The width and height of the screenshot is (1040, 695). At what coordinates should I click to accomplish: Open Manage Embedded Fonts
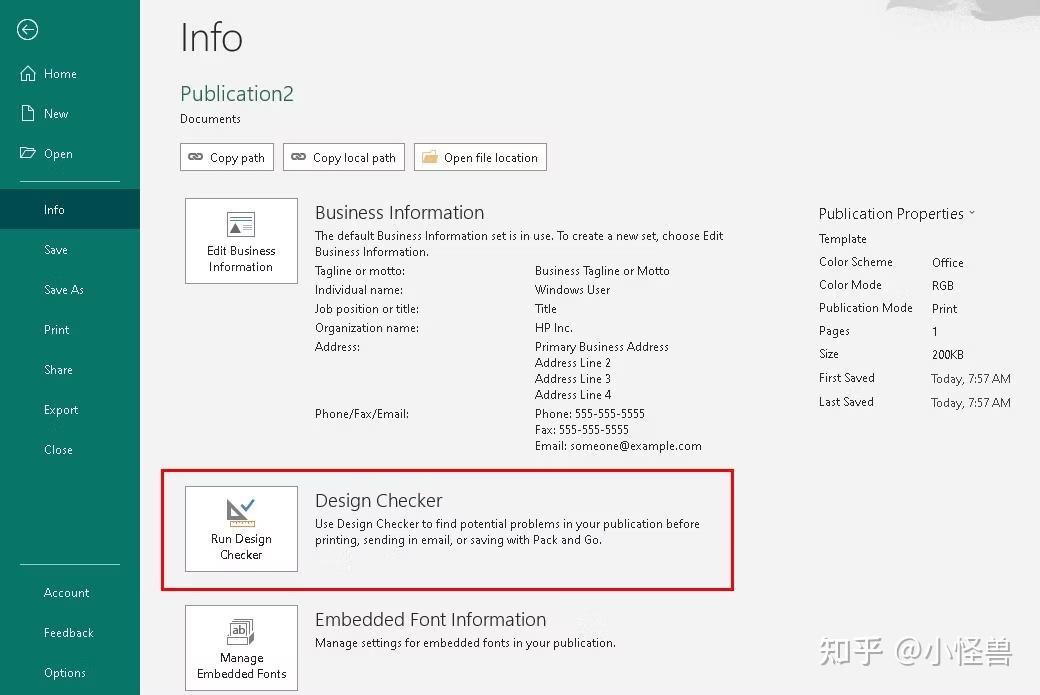[241, 647]
